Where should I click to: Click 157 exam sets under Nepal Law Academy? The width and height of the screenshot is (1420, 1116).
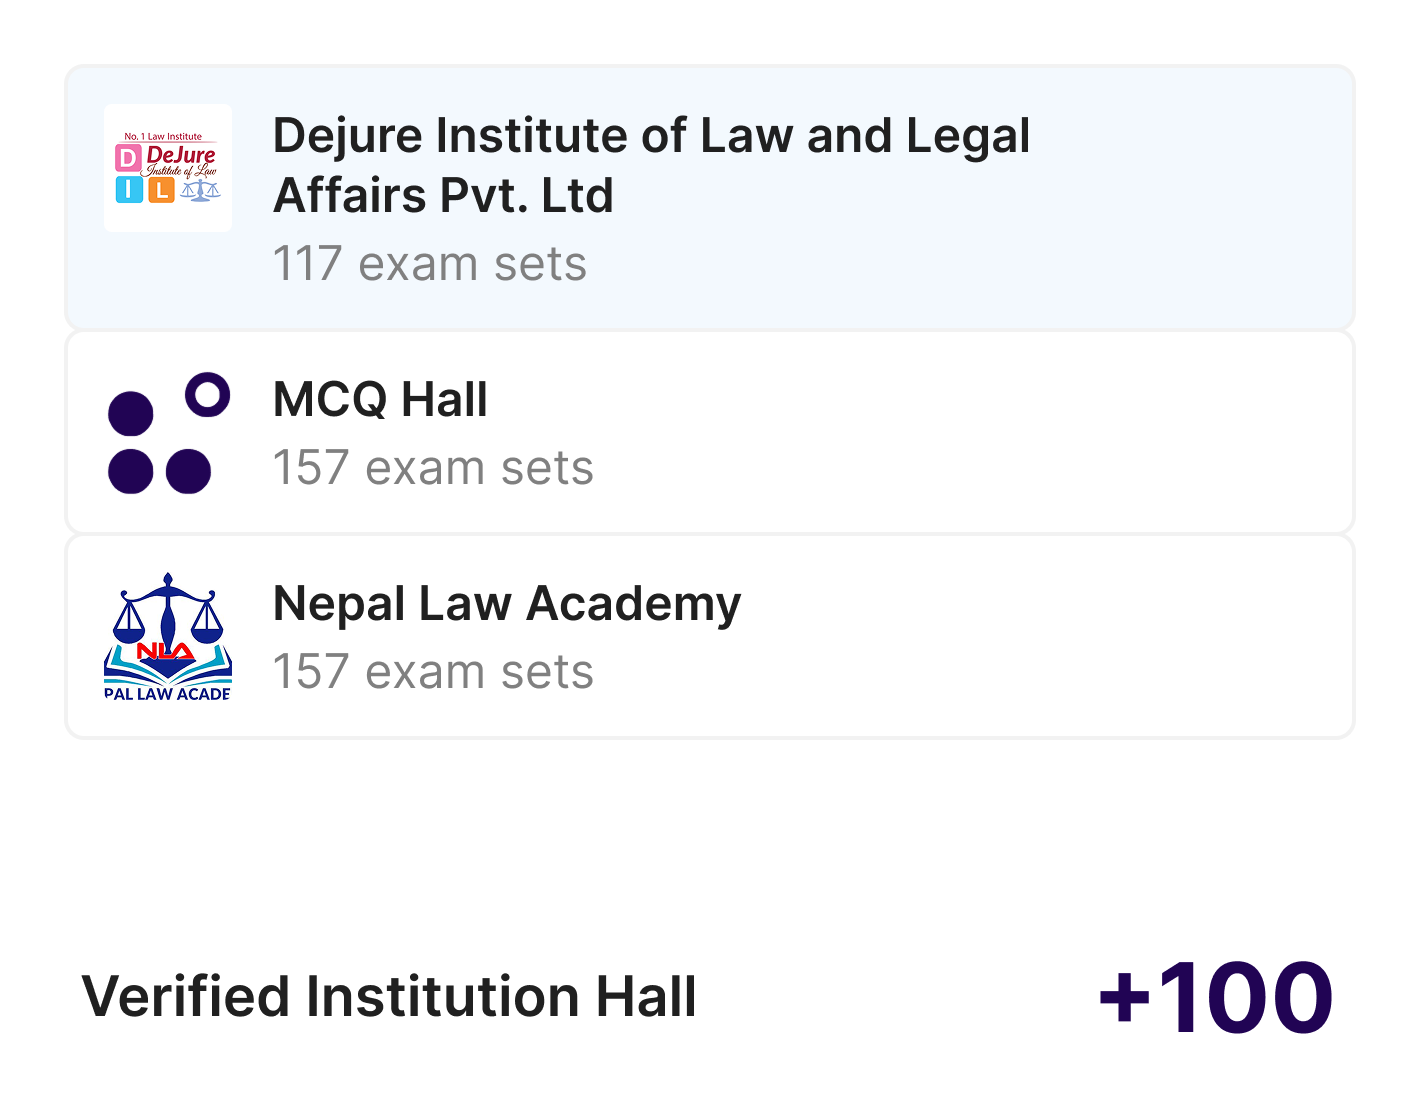point(433,672)
